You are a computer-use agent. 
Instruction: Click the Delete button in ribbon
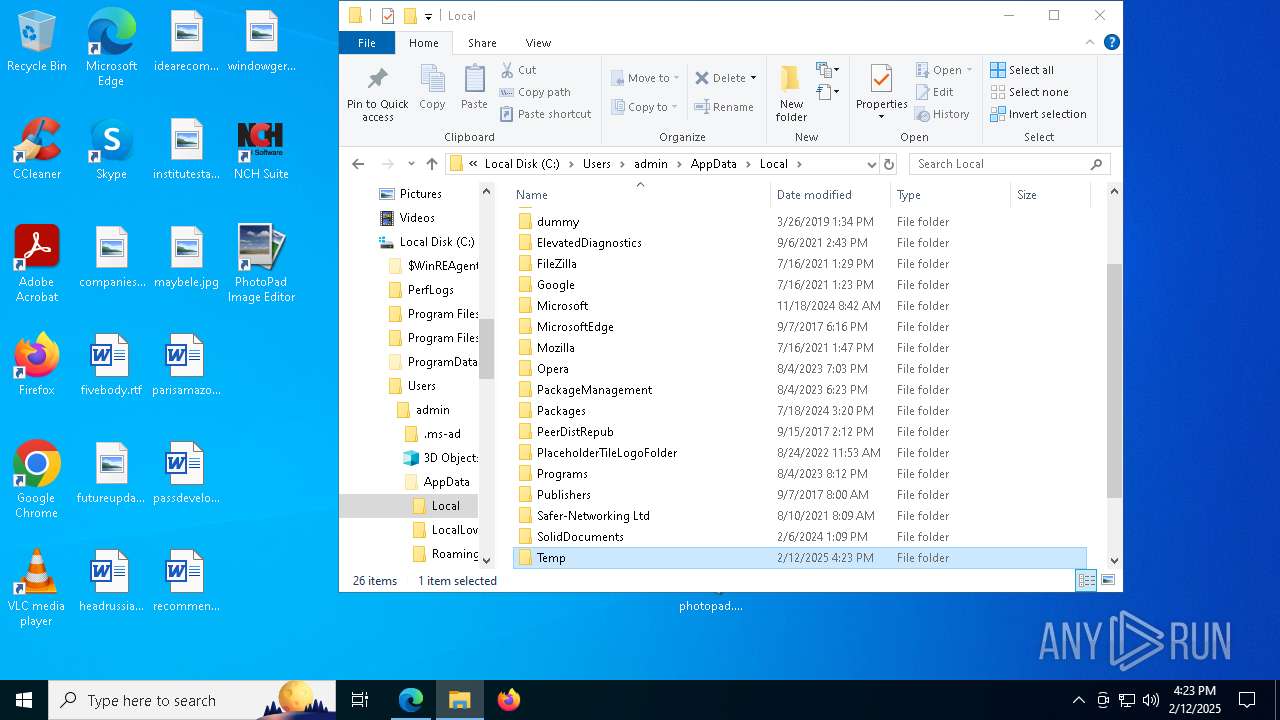726,78
